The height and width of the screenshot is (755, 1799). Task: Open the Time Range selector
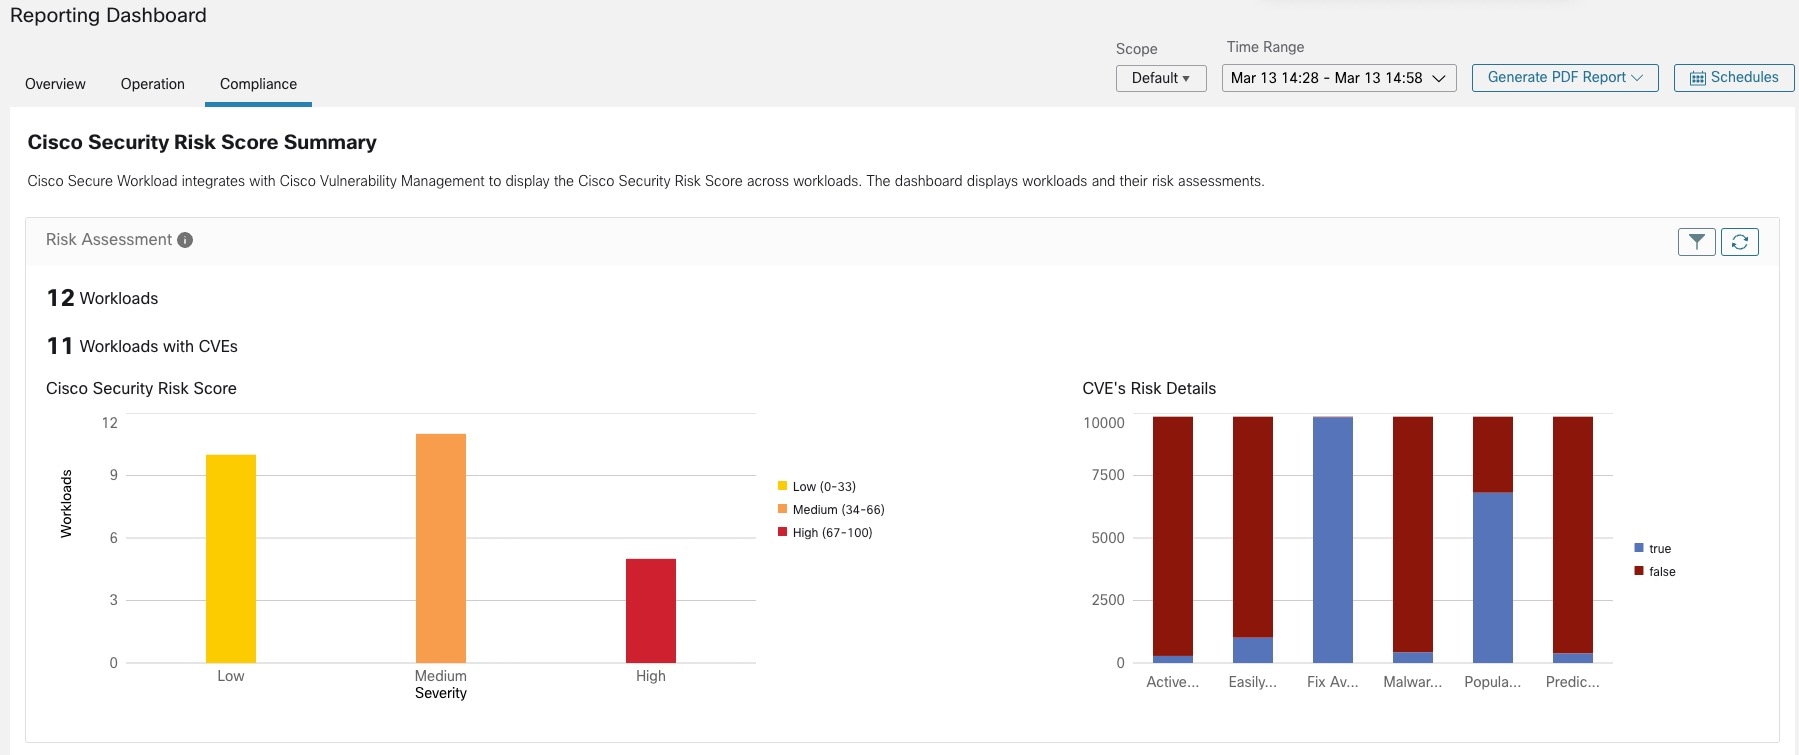[x=1339, y=78]
